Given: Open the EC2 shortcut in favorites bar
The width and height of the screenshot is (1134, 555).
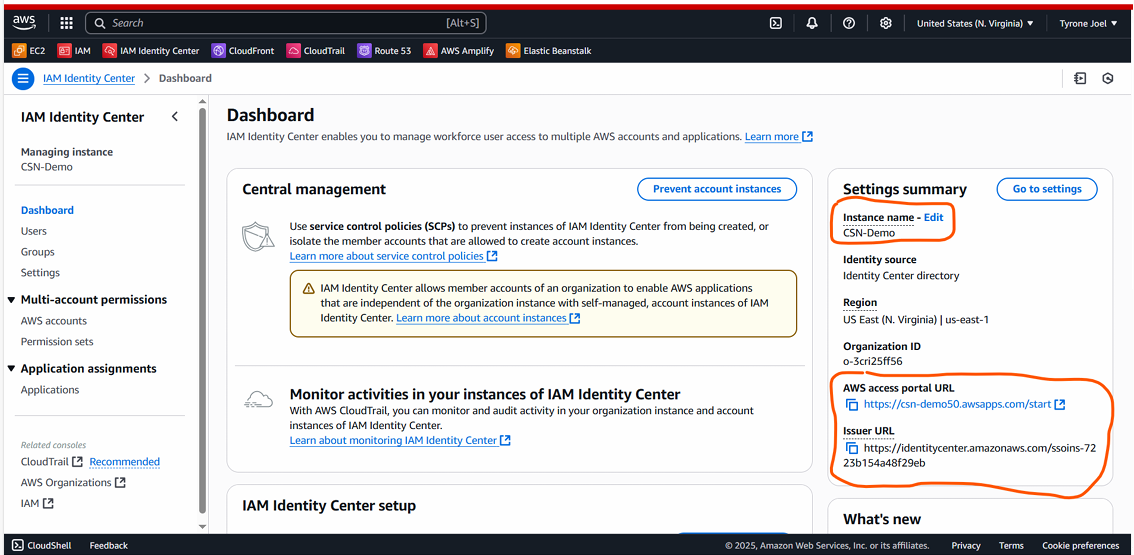Looking at the screenshot, I should tap(30, 51).
